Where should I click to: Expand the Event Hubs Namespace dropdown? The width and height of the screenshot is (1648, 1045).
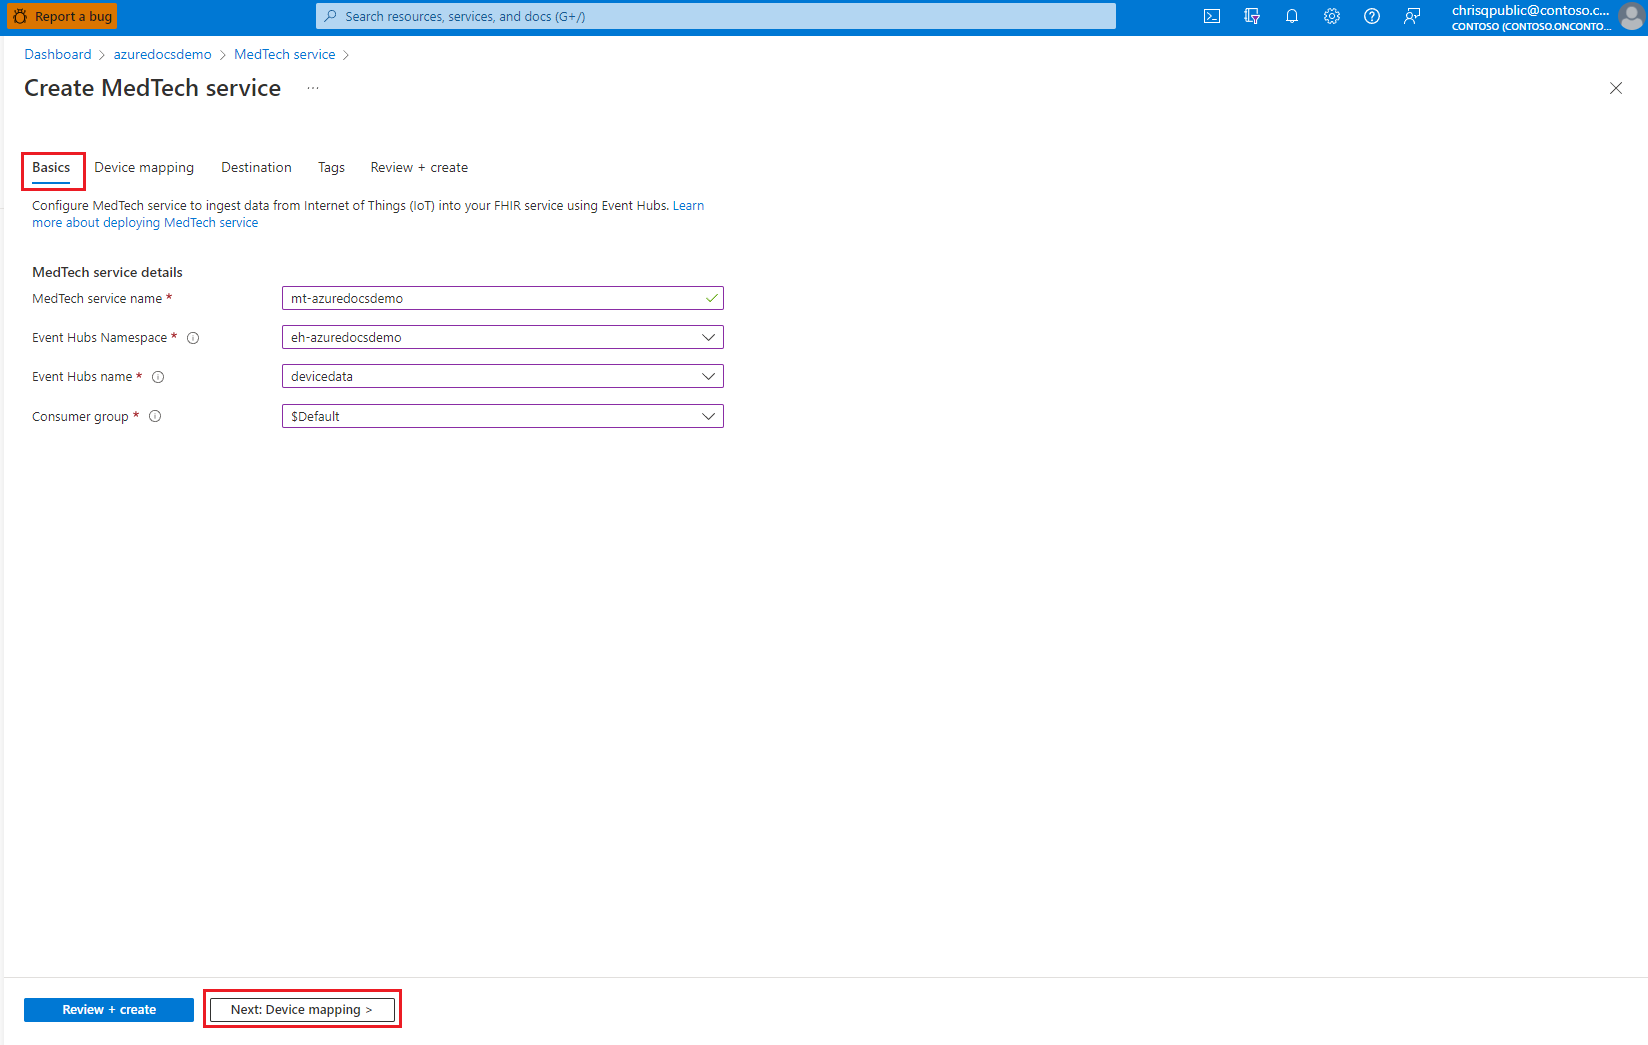click(709, 337)
